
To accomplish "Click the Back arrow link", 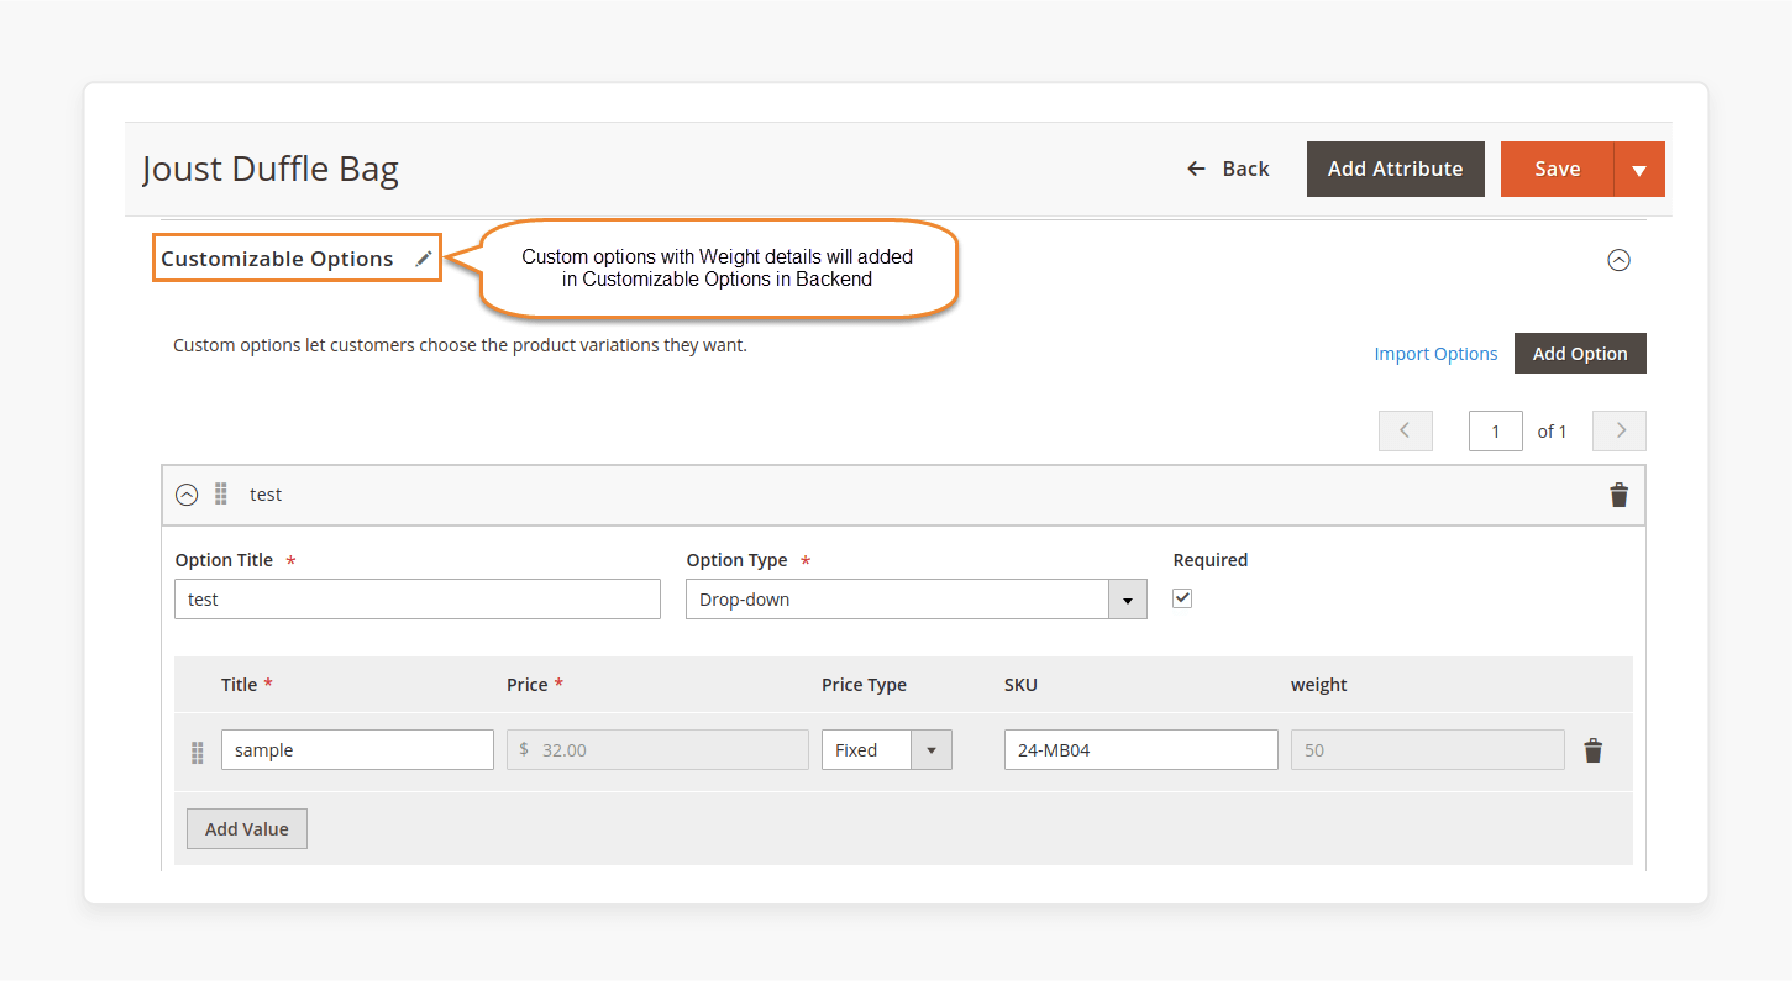I will click(x=1227, y=169).
